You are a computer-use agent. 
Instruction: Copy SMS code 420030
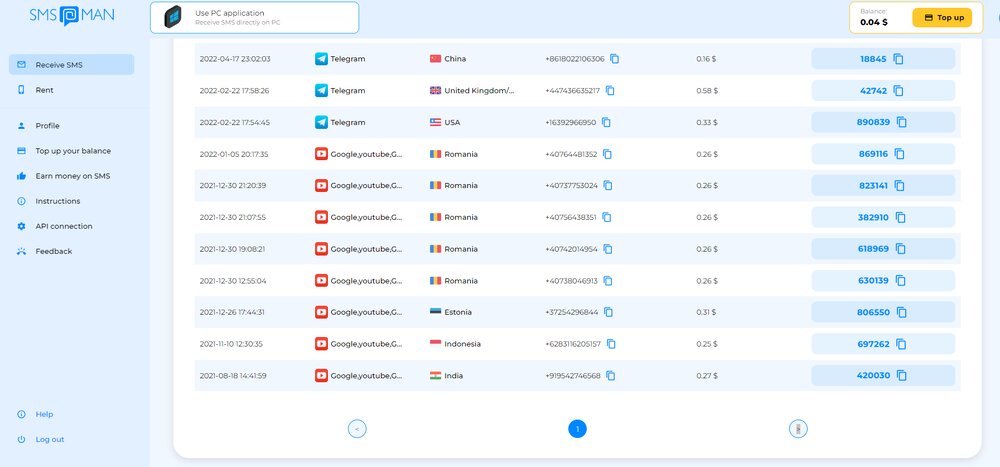click(x=901, y=376)
